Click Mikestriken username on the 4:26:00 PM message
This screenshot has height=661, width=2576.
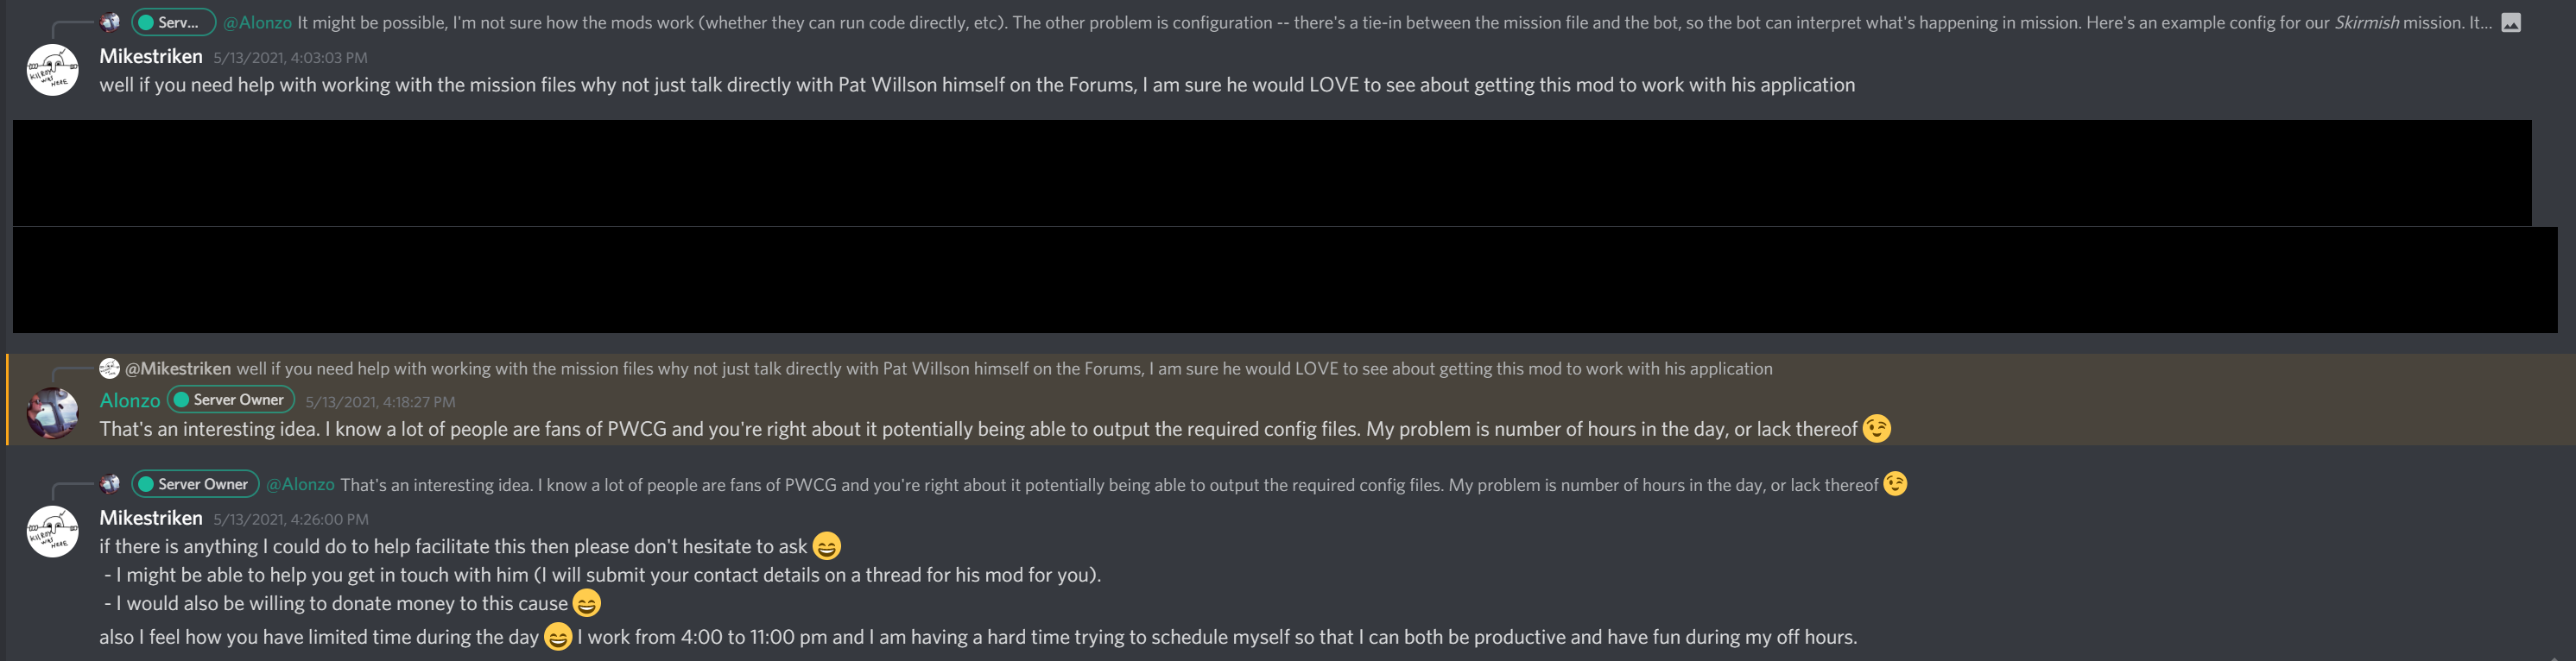click(x=151, y=518)
